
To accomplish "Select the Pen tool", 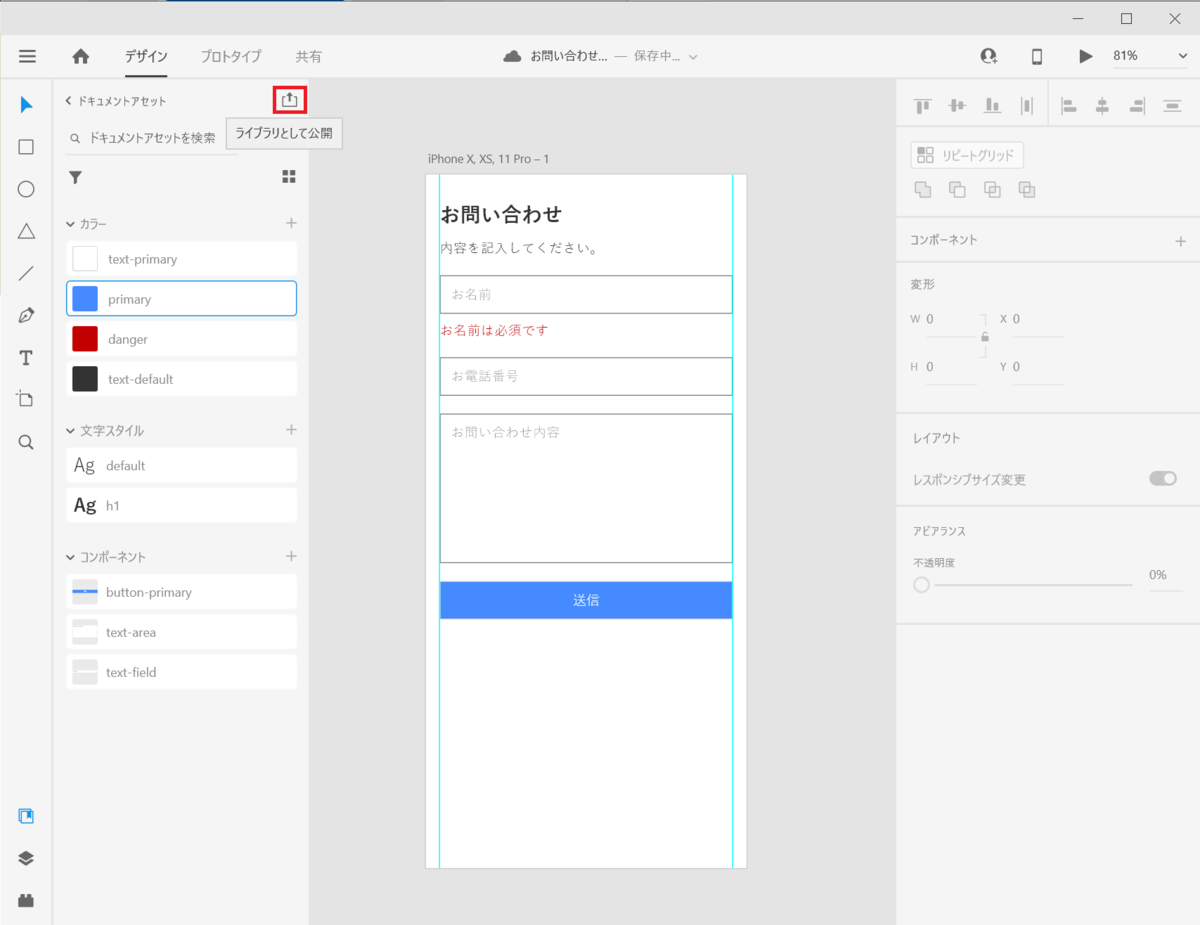I will tap(27, 315).
